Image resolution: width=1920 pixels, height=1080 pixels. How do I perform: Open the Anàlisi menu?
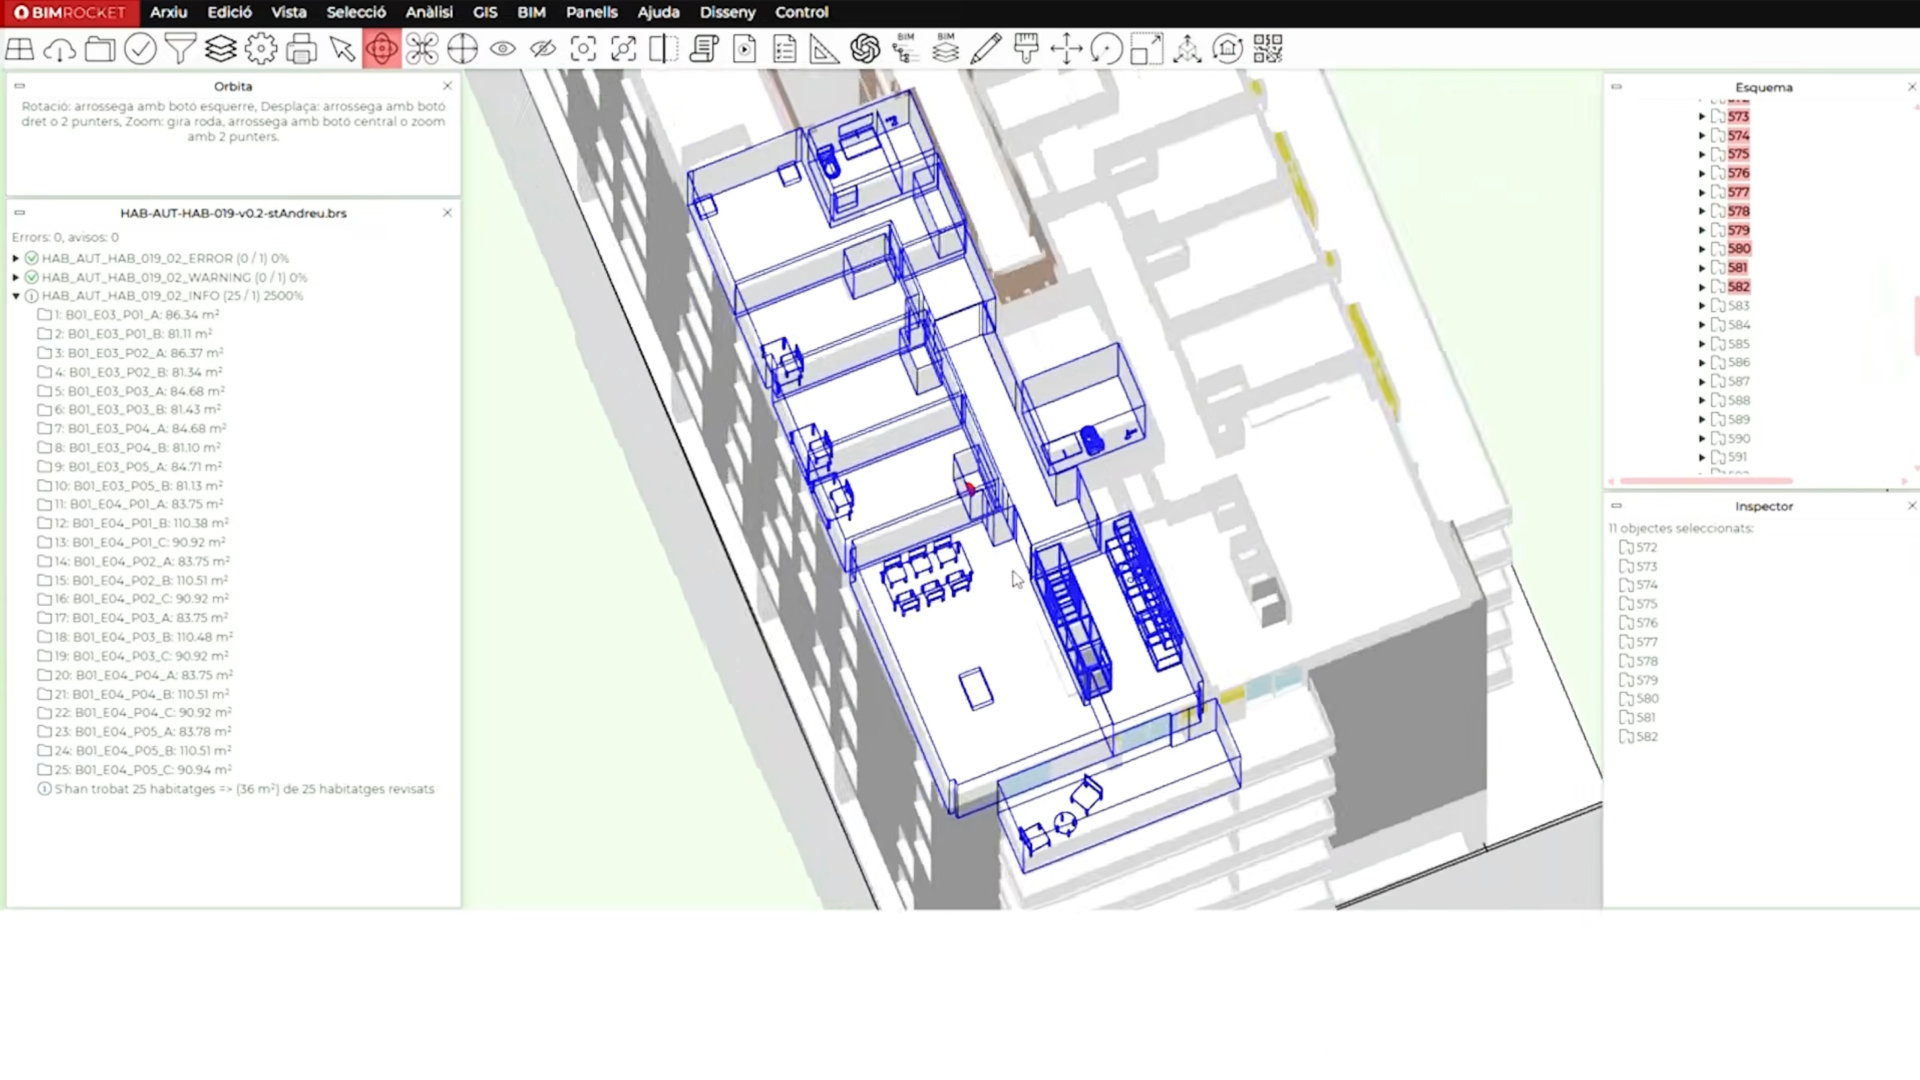pyautogui.click(x=429, y=13)
